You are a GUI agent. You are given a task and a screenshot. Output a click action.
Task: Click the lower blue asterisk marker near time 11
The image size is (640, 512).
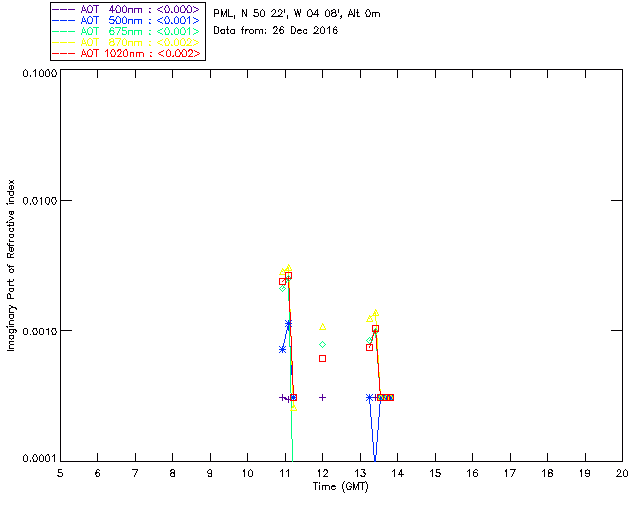(282, 349)
